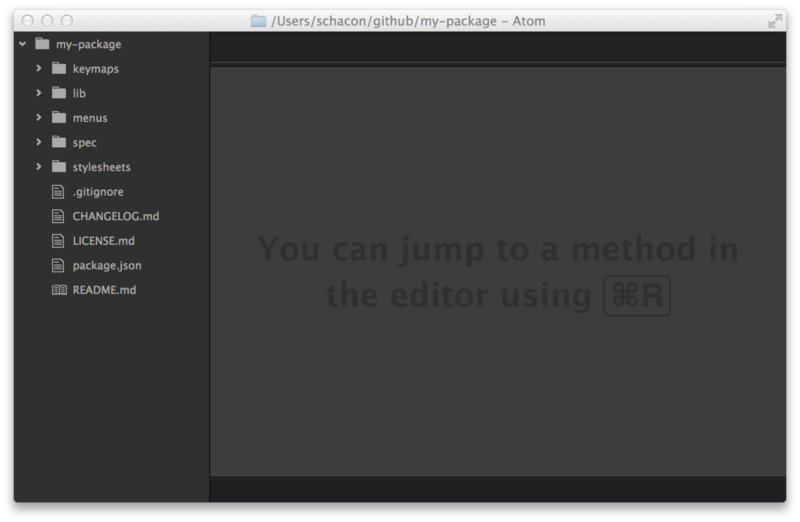Click the keymaps folder icon
This screenshot has height=522, width=800.
(59, 69)
